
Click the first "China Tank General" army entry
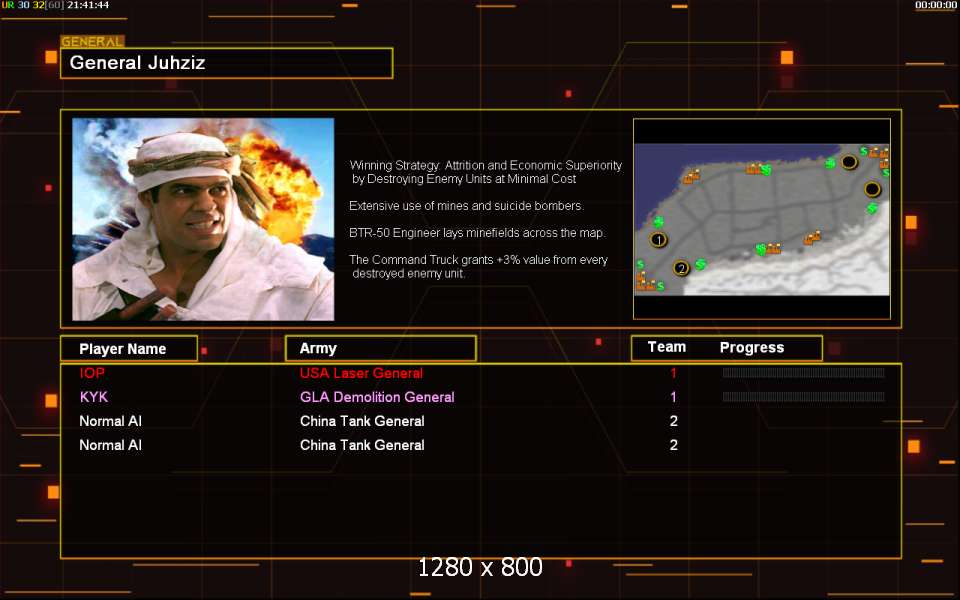362,421
